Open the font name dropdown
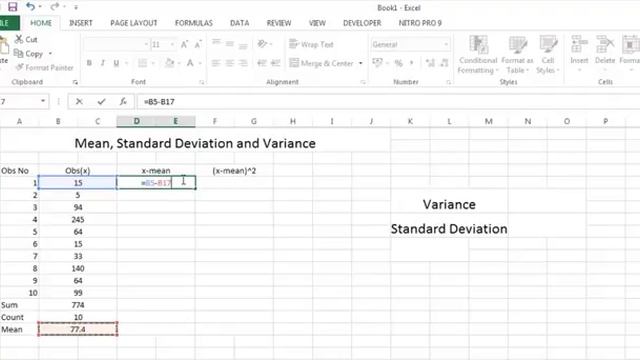640x360 pixels. [146, 44]
